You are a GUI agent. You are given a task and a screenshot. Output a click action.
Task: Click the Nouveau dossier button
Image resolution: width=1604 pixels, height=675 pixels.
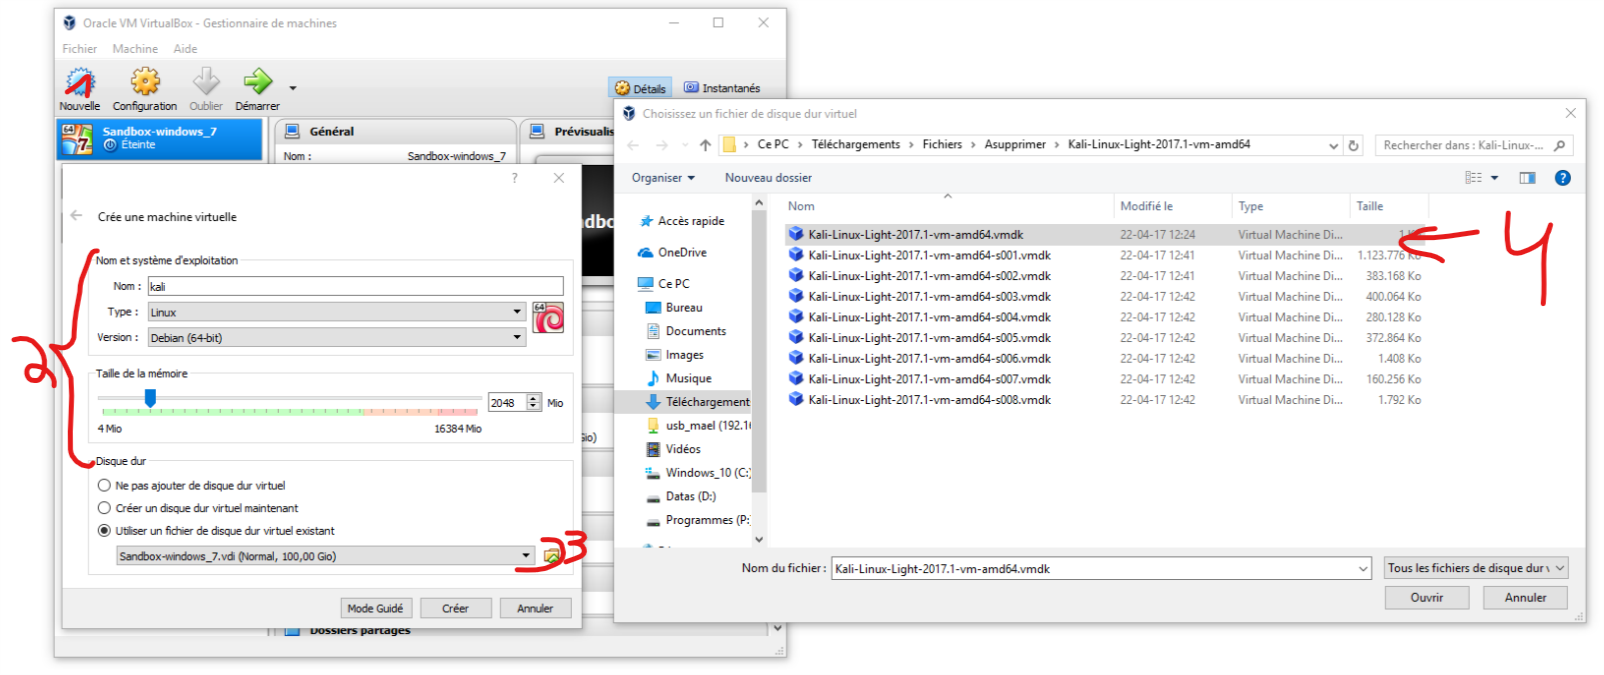[x=768, y=178]
